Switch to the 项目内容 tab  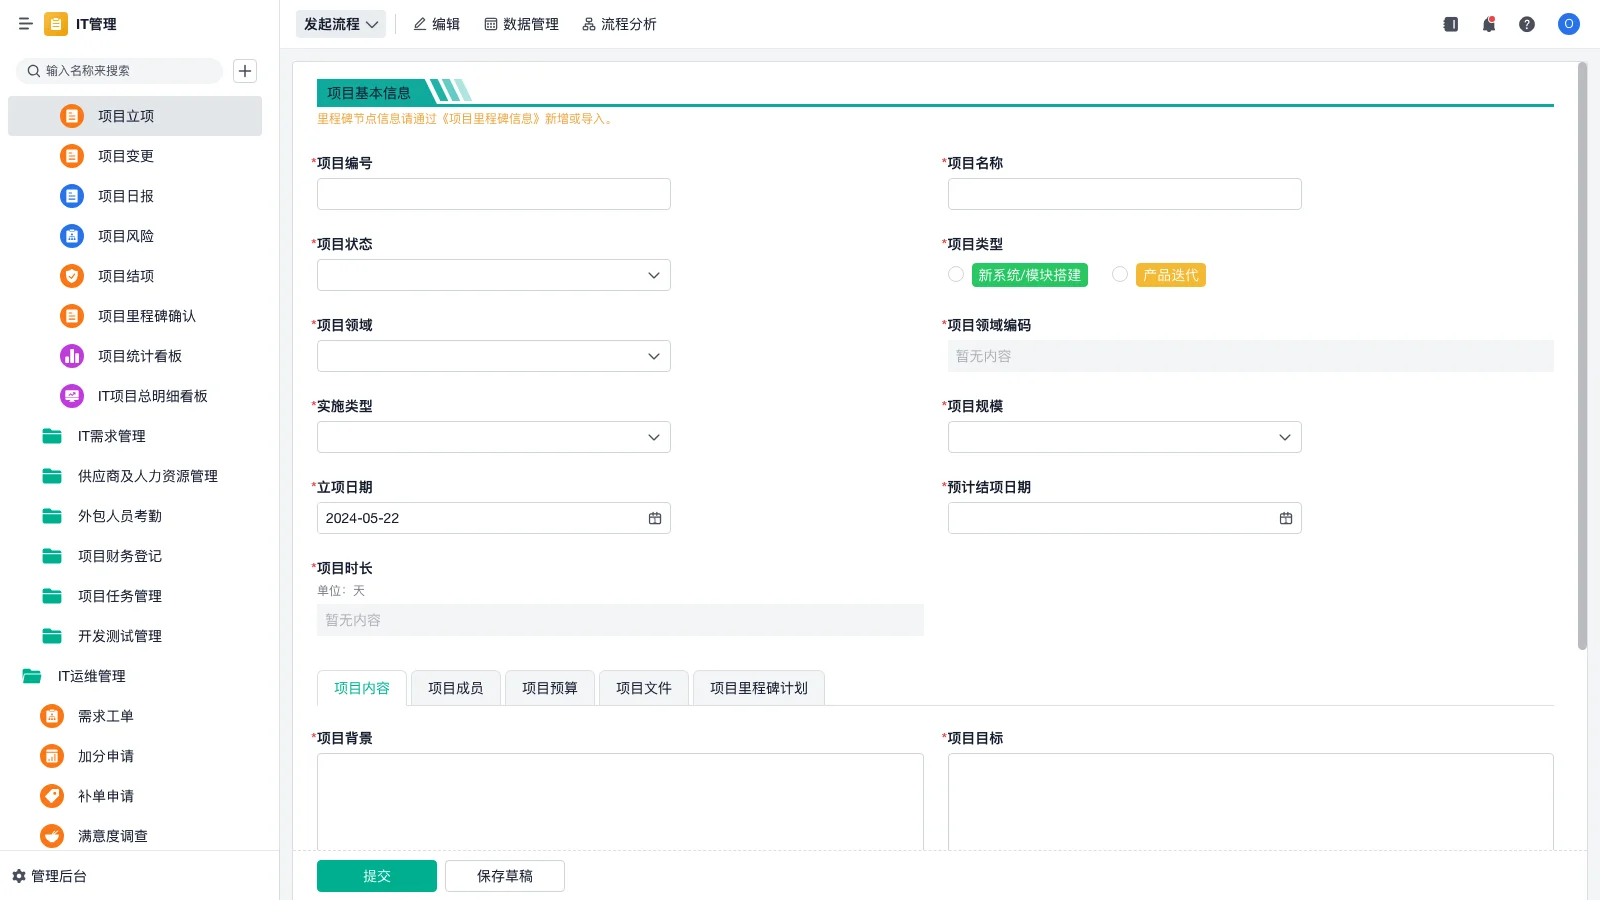(362, 688)
